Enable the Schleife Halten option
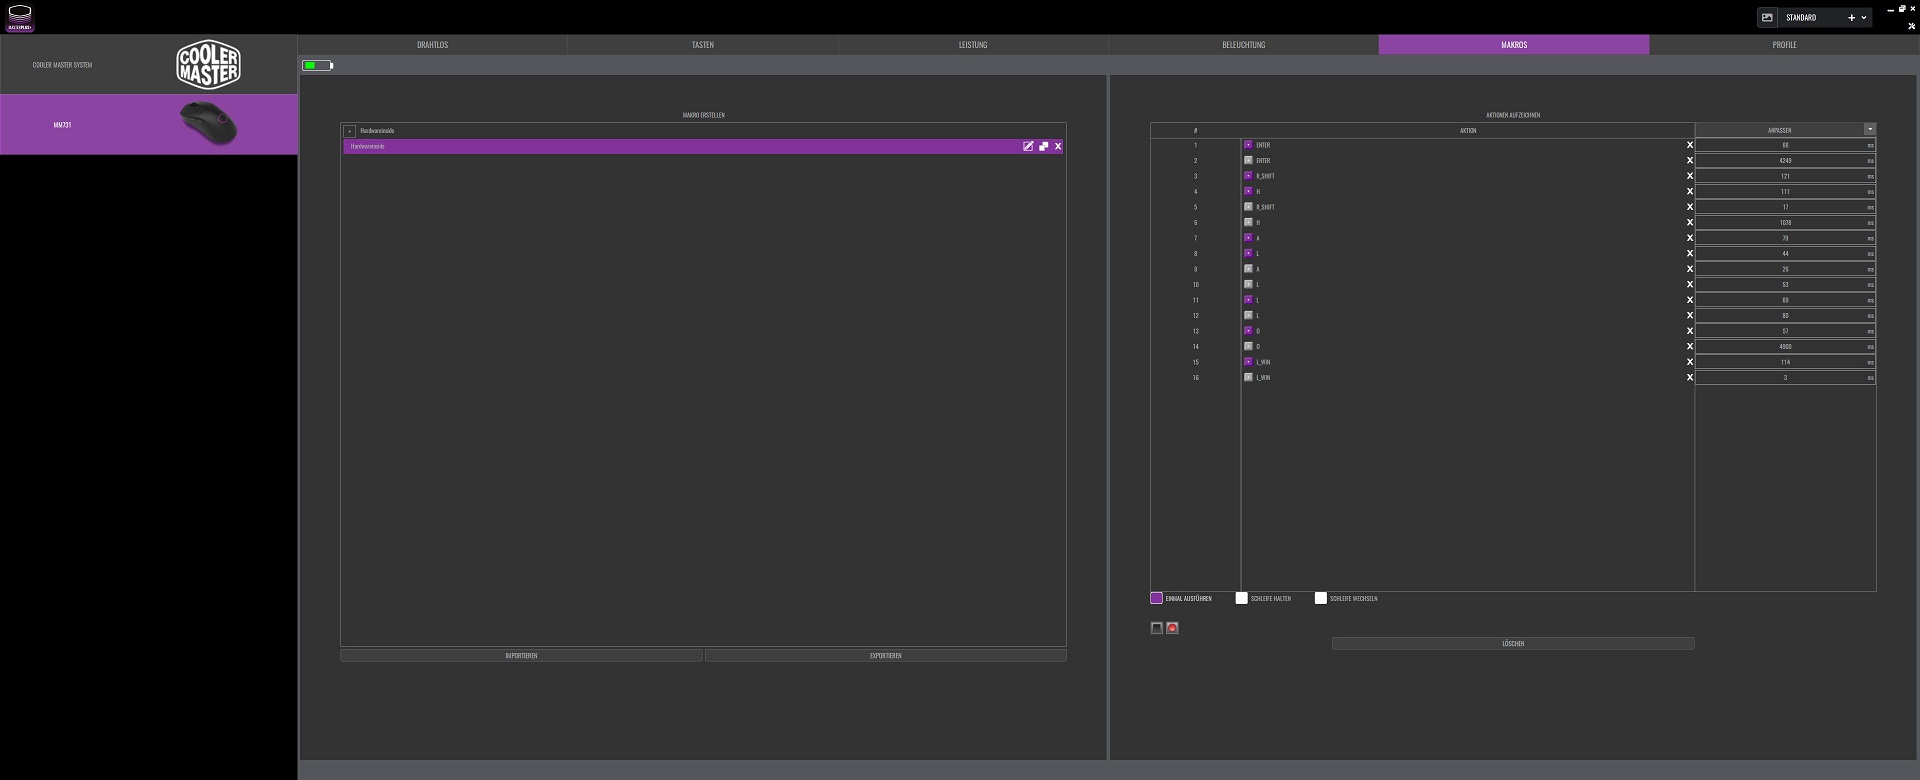The image size is (1920, 780). coord(1242,598)
